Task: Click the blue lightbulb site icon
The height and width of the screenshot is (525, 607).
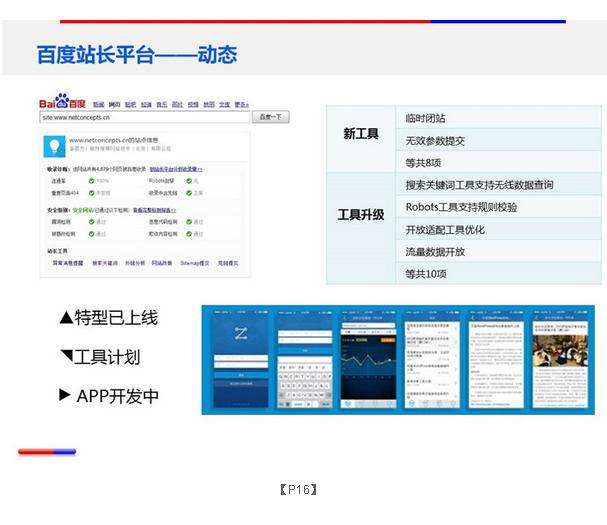Action: coord(54,145)
